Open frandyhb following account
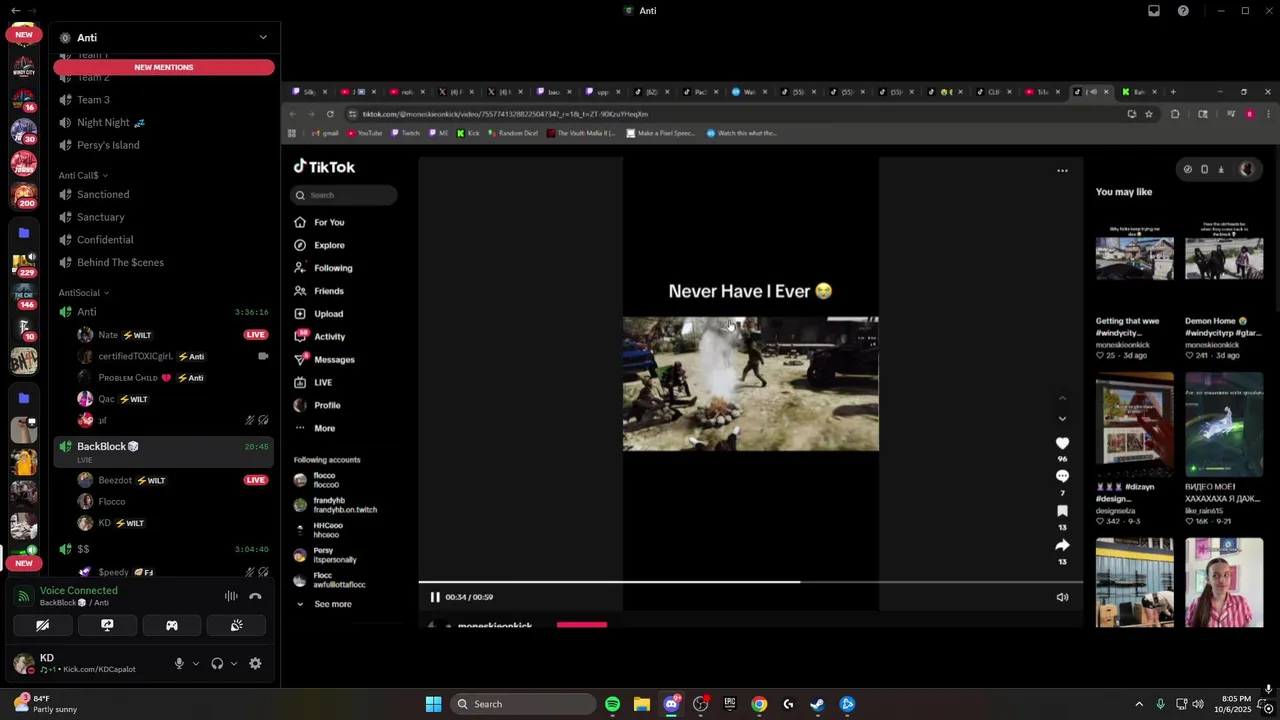Screen dimensions: 1280x720 (x=336, y=505)
